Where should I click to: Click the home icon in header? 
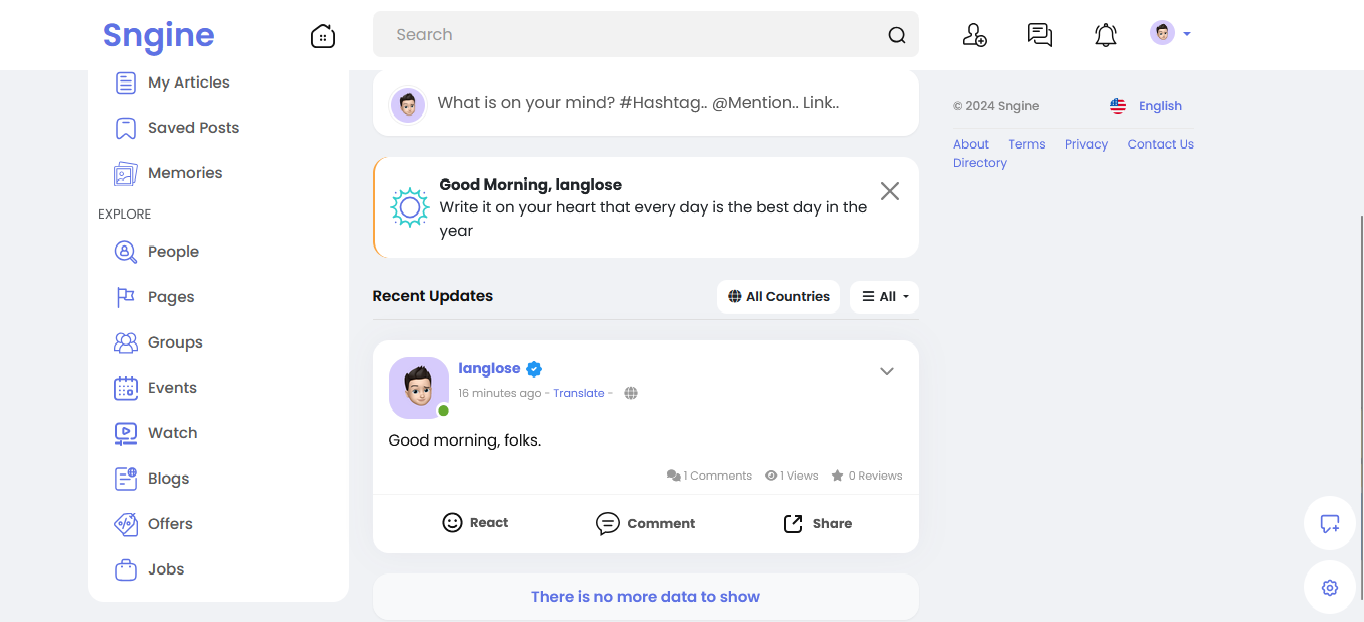323,36
